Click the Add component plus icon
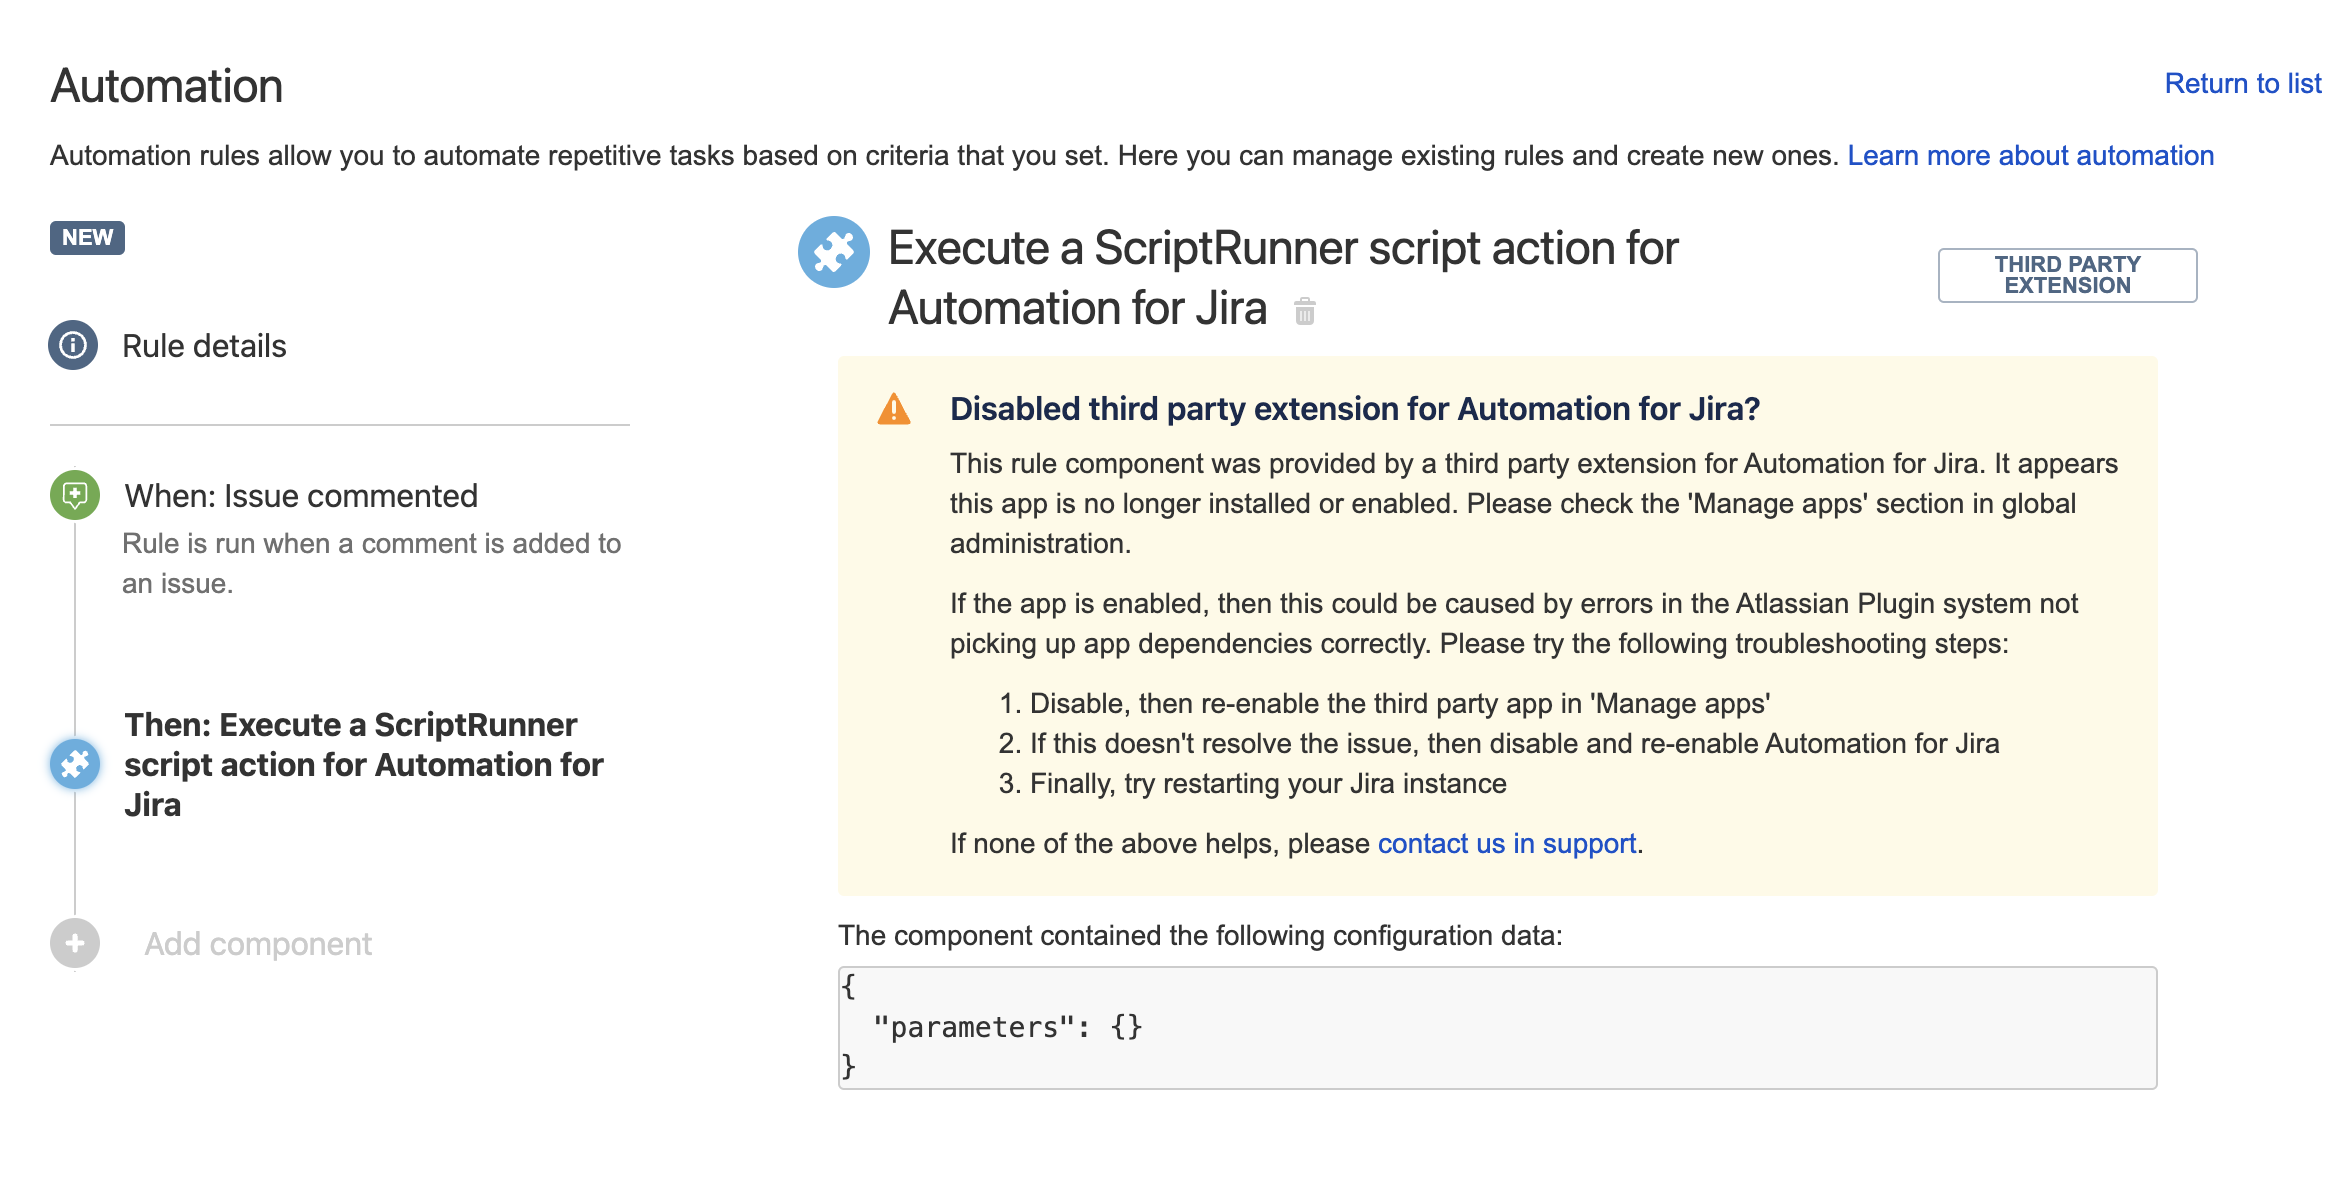The image size is (2352, 1182). 75,943
